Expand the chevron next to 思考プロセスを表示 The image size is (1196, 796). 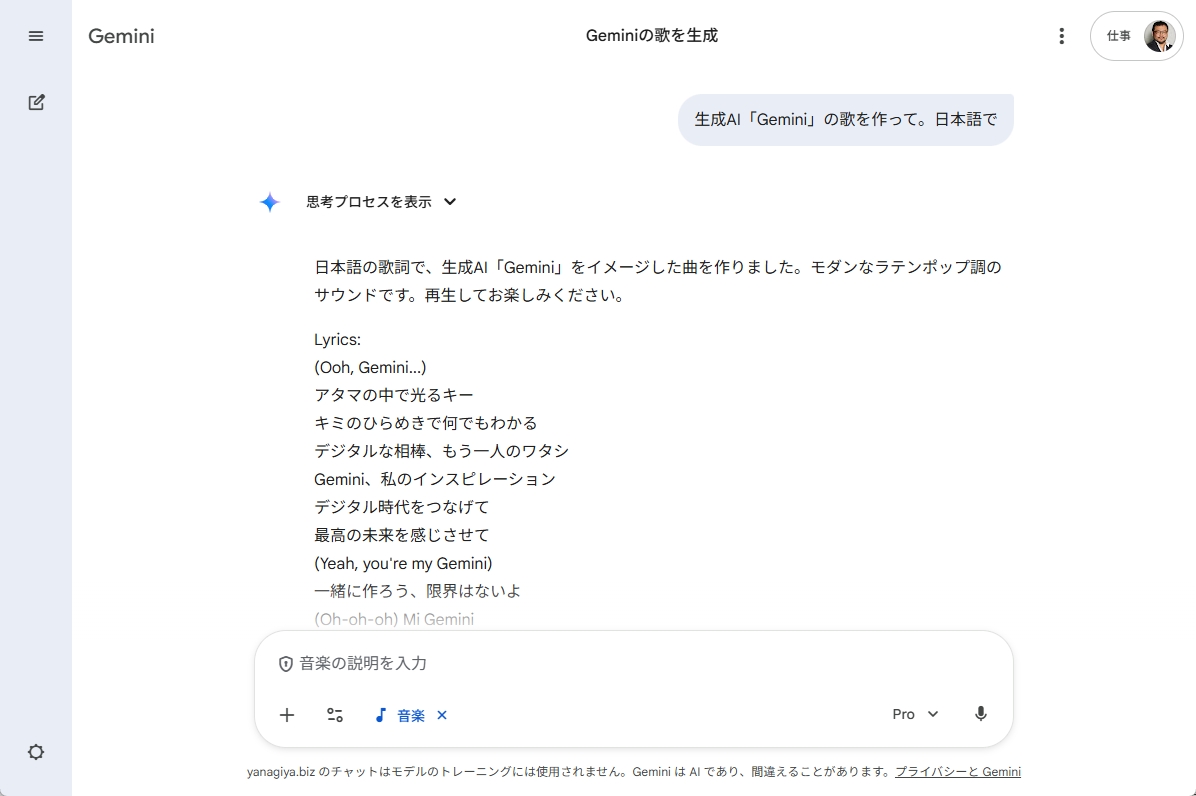tap(449, 201)
